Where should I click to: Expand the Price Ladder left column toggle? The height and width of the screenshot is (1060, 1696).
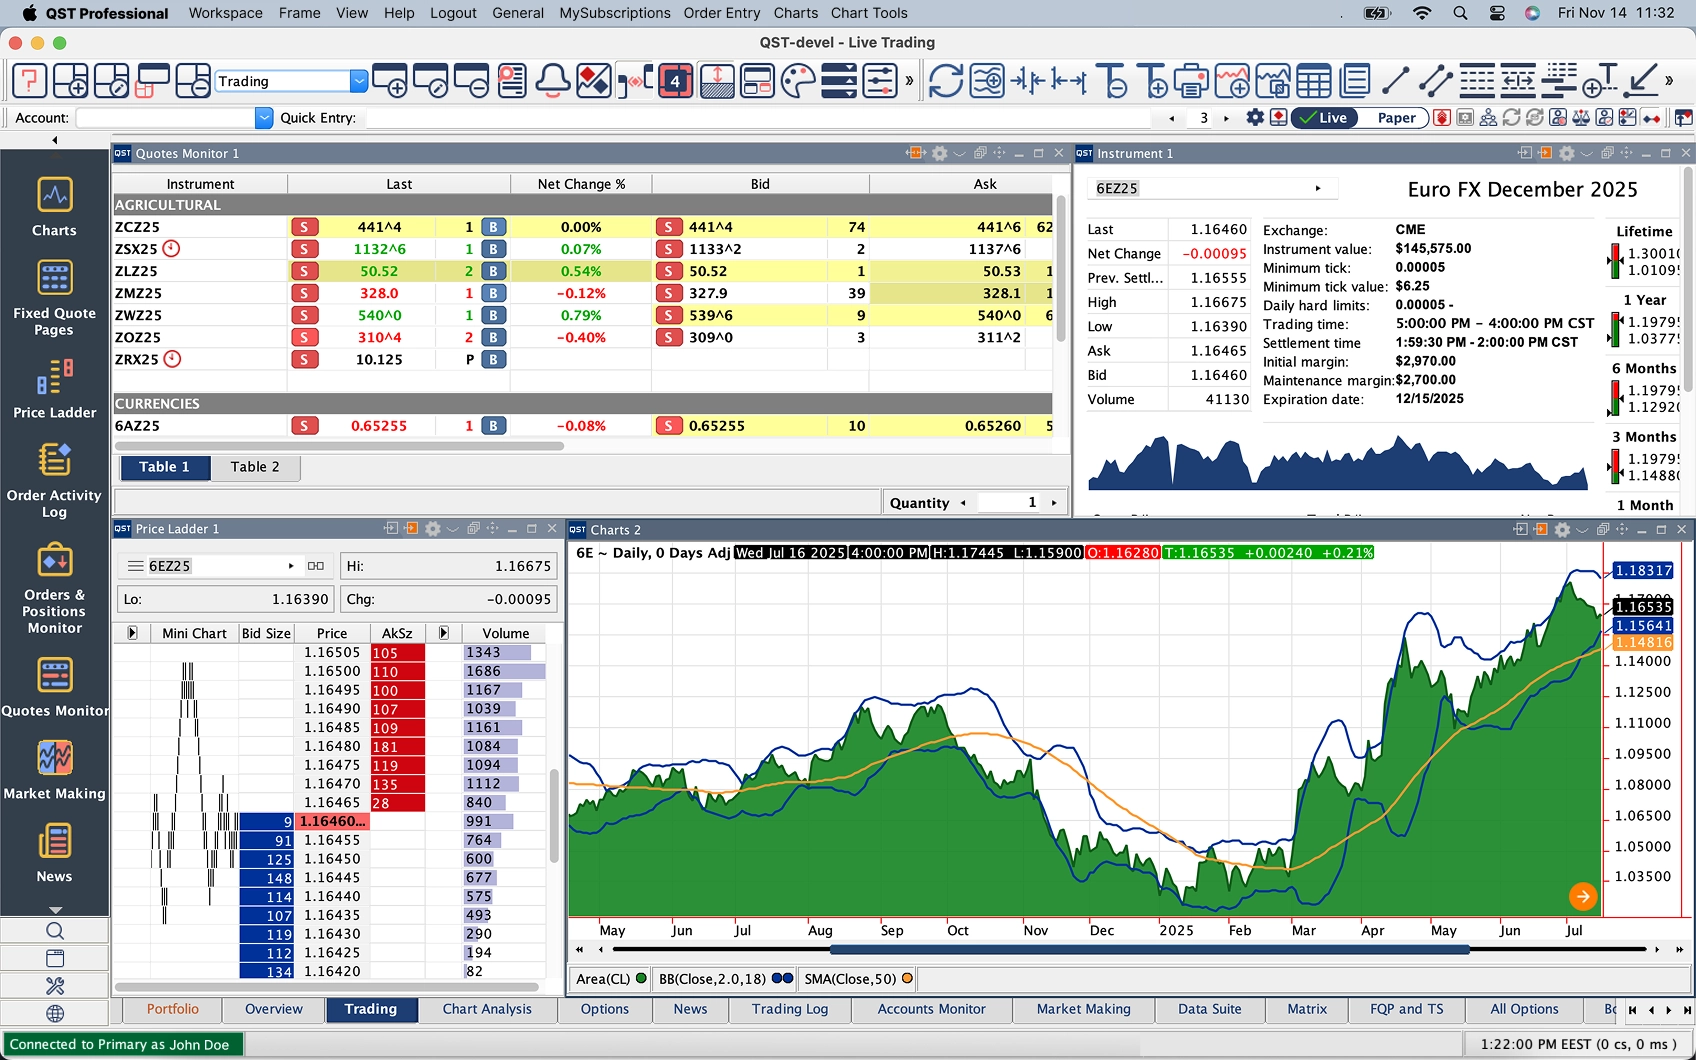tap(132, 633)
